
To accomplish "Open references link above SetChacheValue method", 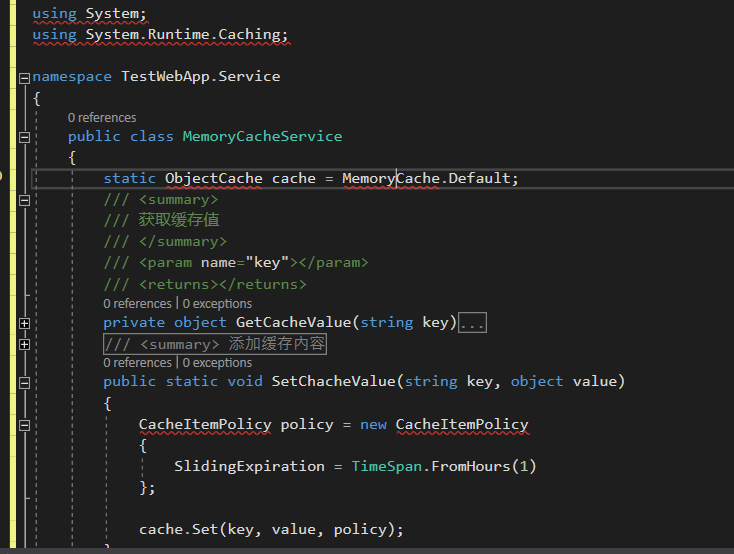I will (137, 363).
